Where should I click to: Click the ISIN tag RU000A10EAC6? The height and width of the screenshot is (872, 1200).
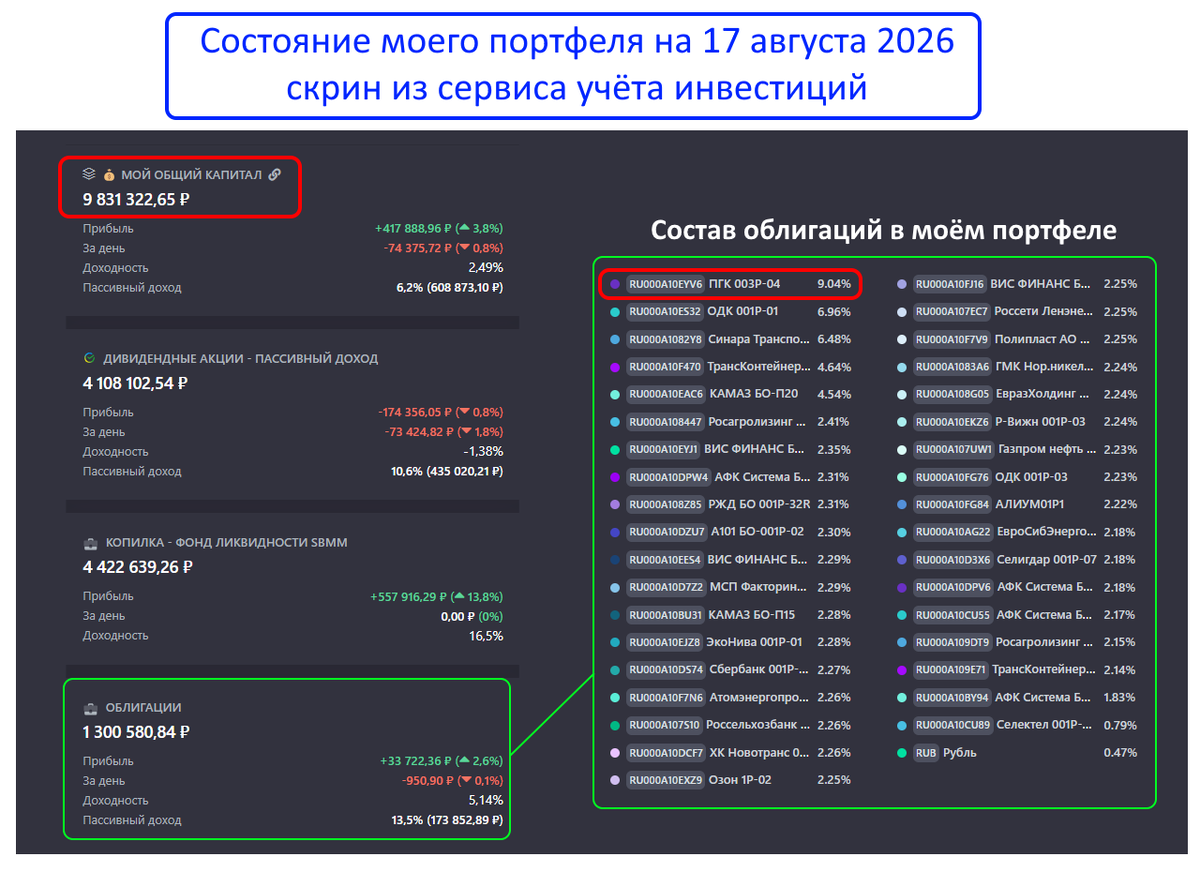pos(665,394)
